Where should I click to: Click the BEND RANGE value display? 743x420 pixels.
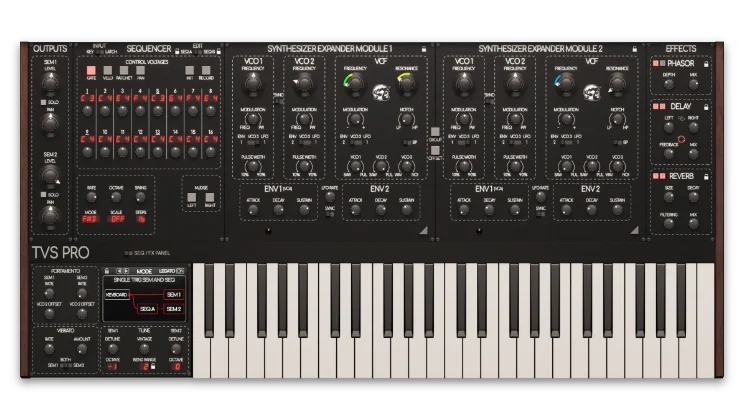click(x=145, y=366)
